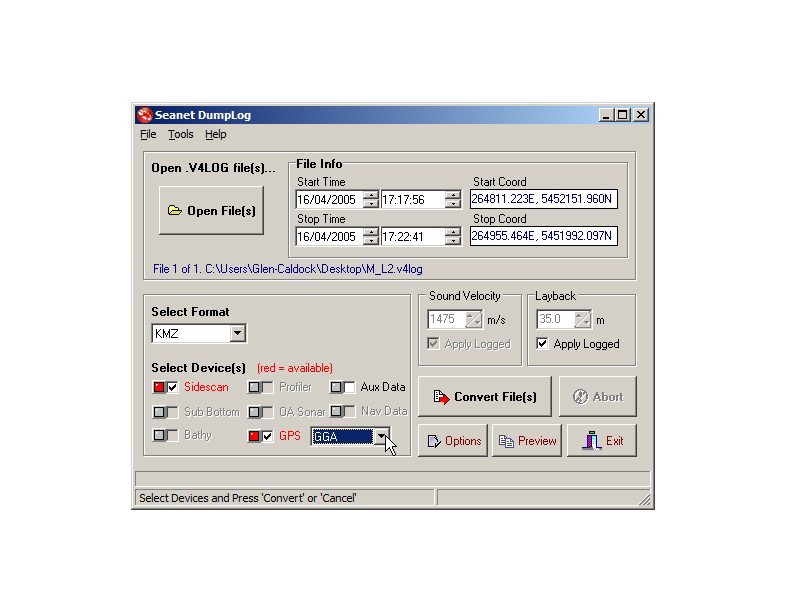Increment Stop Time date spinner up arrow
786x612 pixels.
[x=370, y=232]
